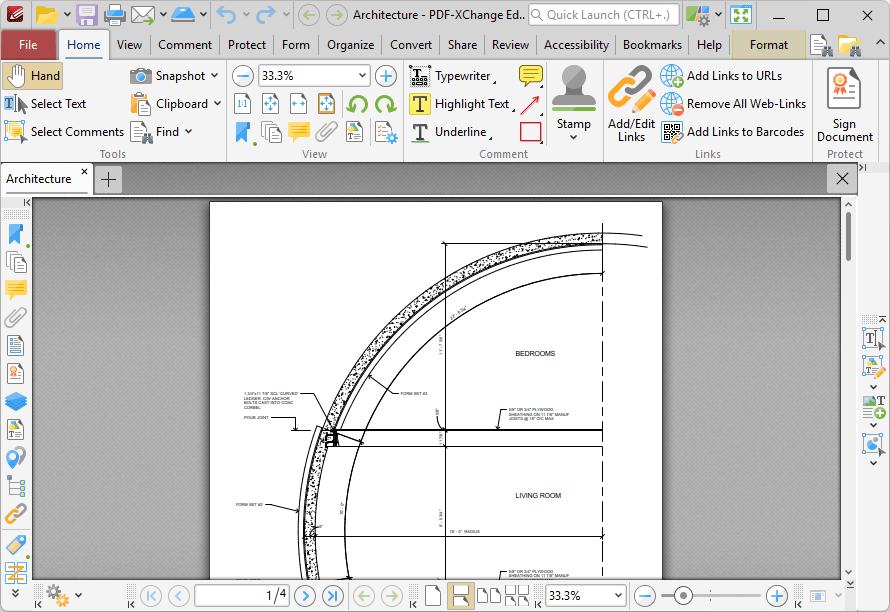Switch to the Organize ribbon tab
The height and width of the screenshot is (612, 890).
350,45
